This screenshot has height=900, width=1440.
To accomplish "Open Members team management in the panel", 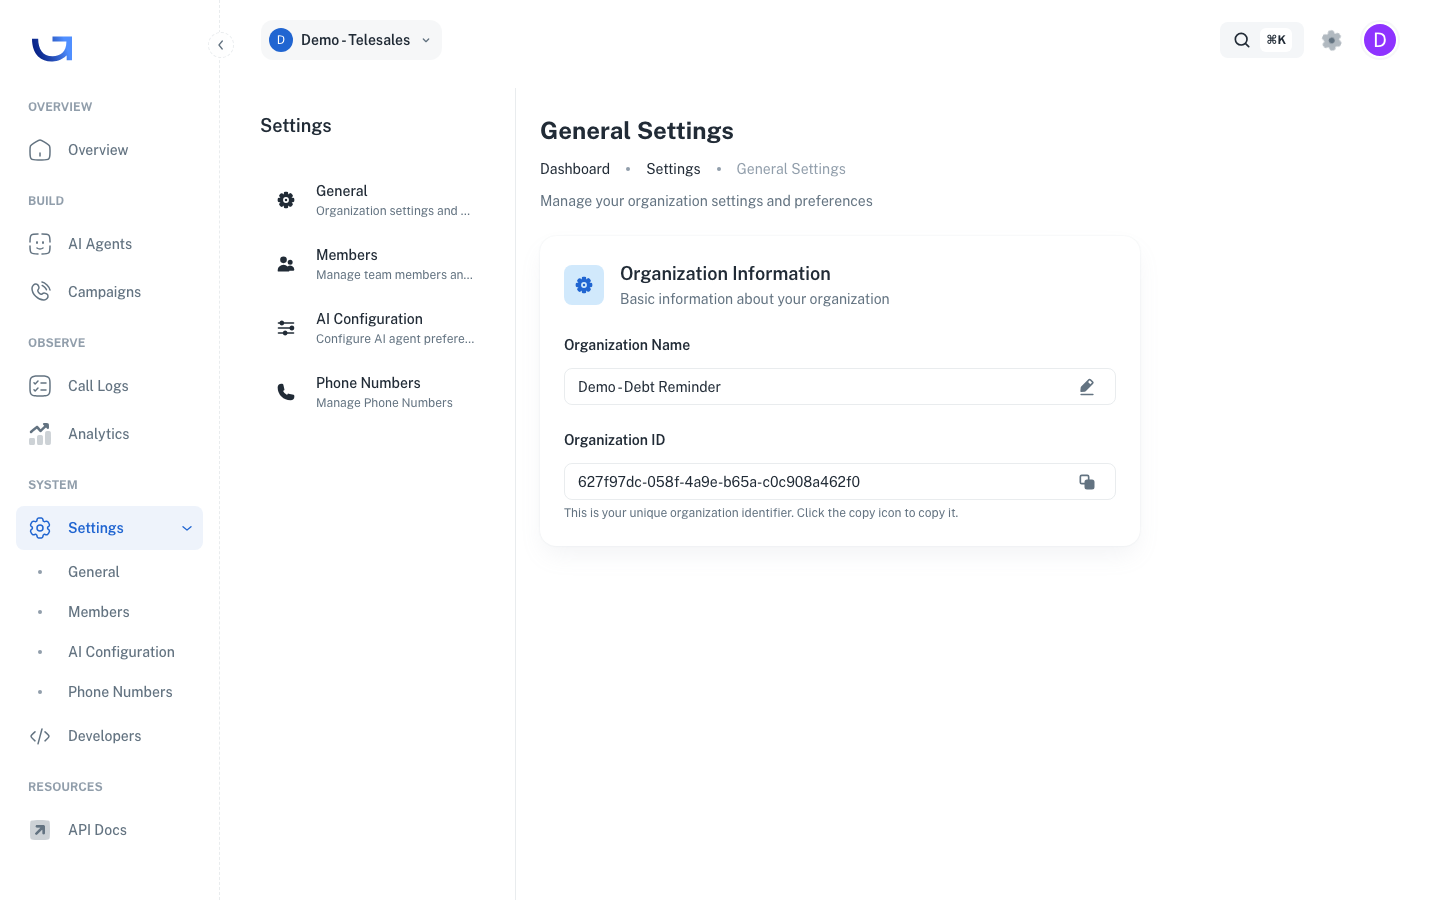I will coord(376,264).
